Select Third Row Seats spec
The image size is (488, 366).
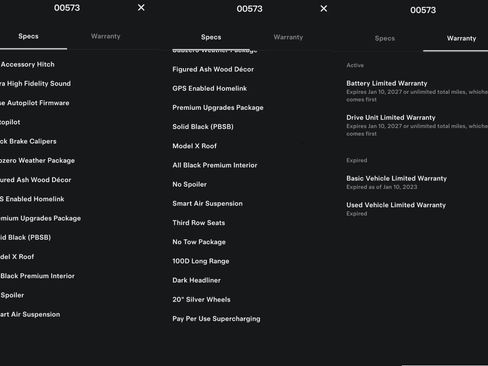point(199,223)
